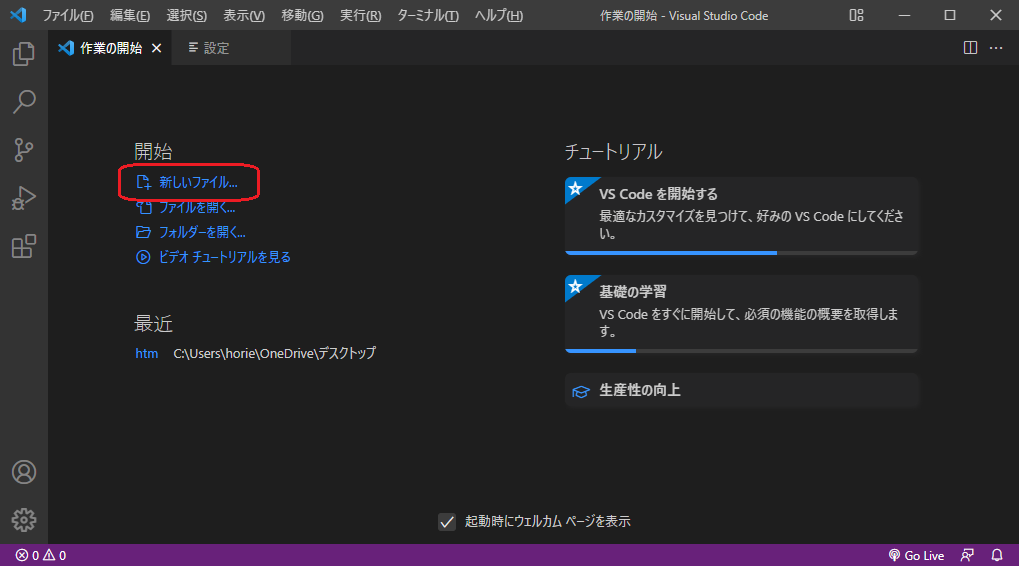Open recent folder htm

[146, 354]
